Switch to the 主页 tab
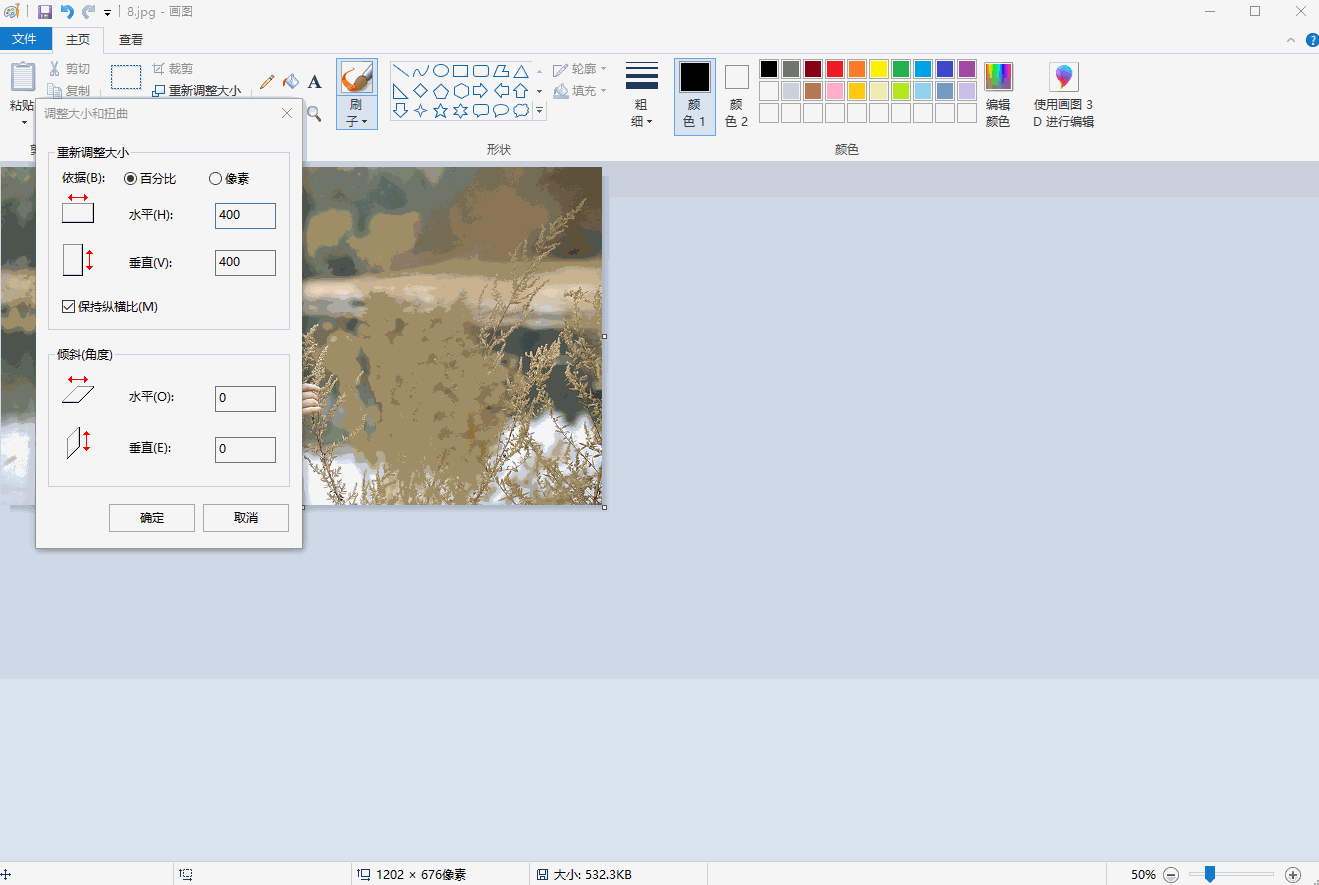The image size is (1319, 885). click(x=78, y=40)
